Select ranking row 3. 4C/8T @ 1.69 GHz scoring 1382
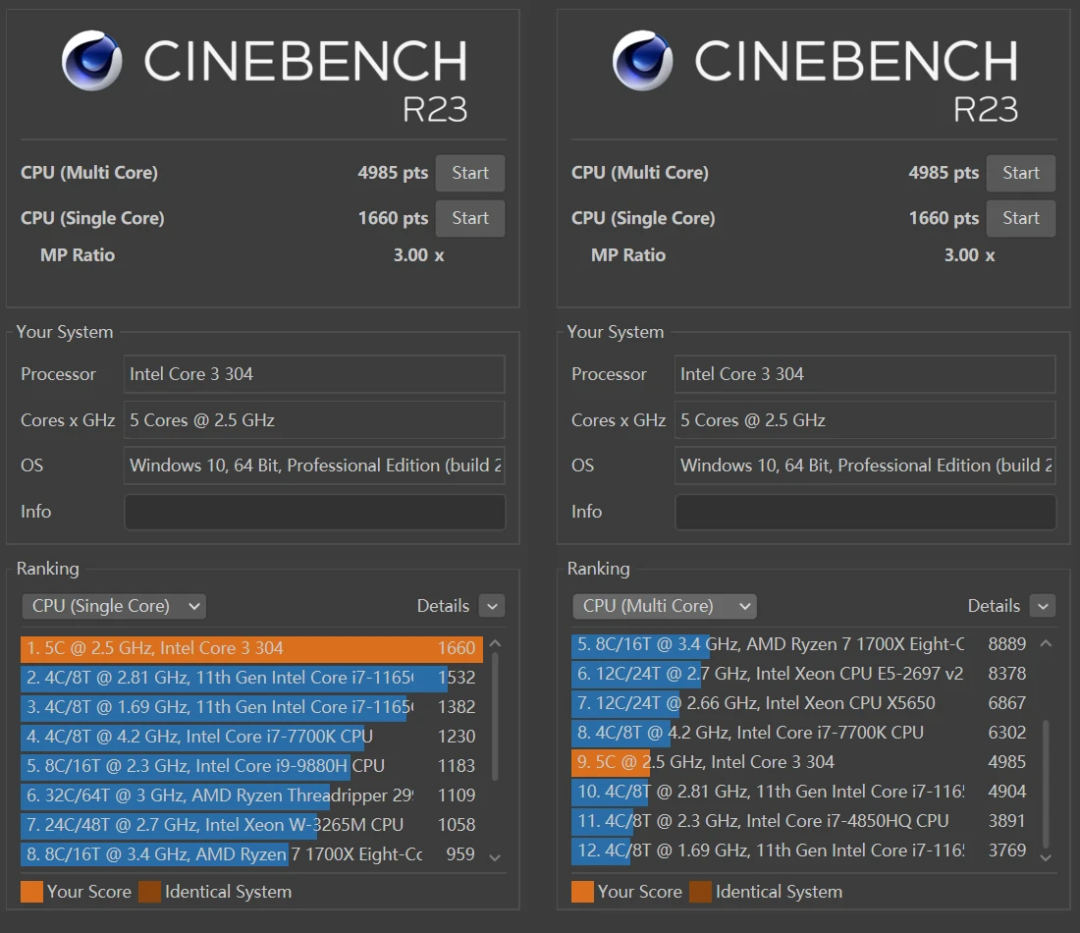 tap(251, 707)
